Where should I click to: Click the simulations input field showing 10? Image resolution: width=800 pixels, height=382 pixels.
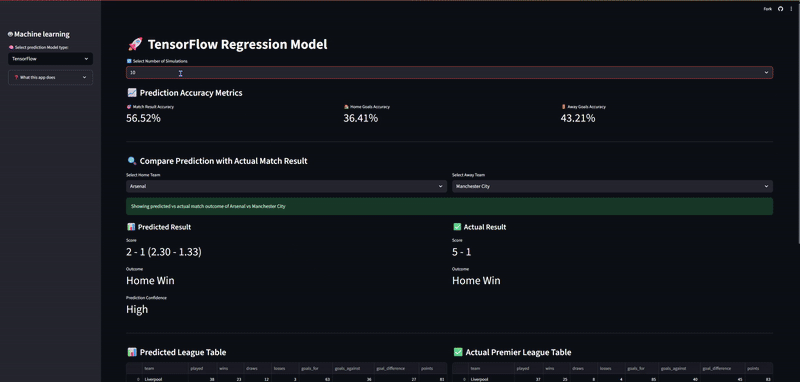(449, 73)
